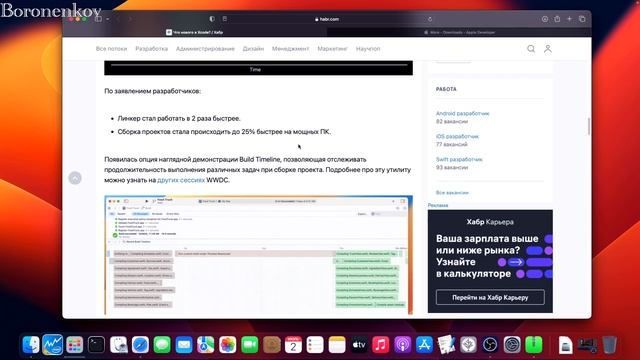Open 'Научпоп' navigation item
Image resolution: width=640 pixels, height=360 pixels.
pyautogui.click(x=368, y=49)
